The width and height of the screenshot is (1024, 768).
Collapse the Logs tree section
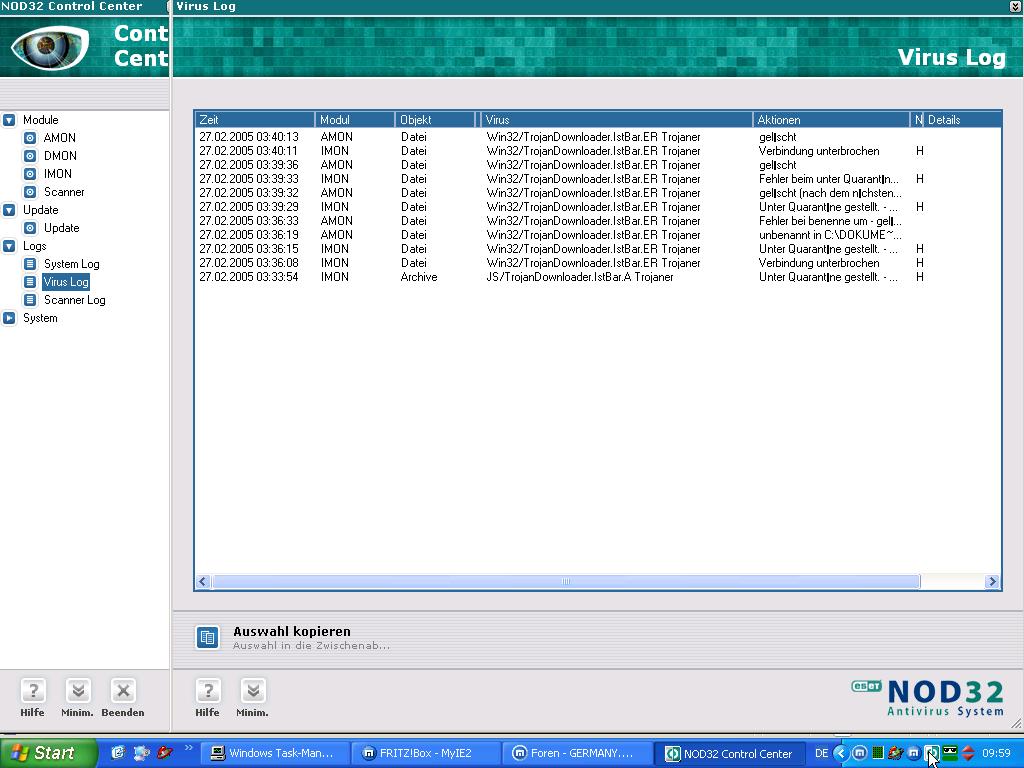[x=9, y=246]
